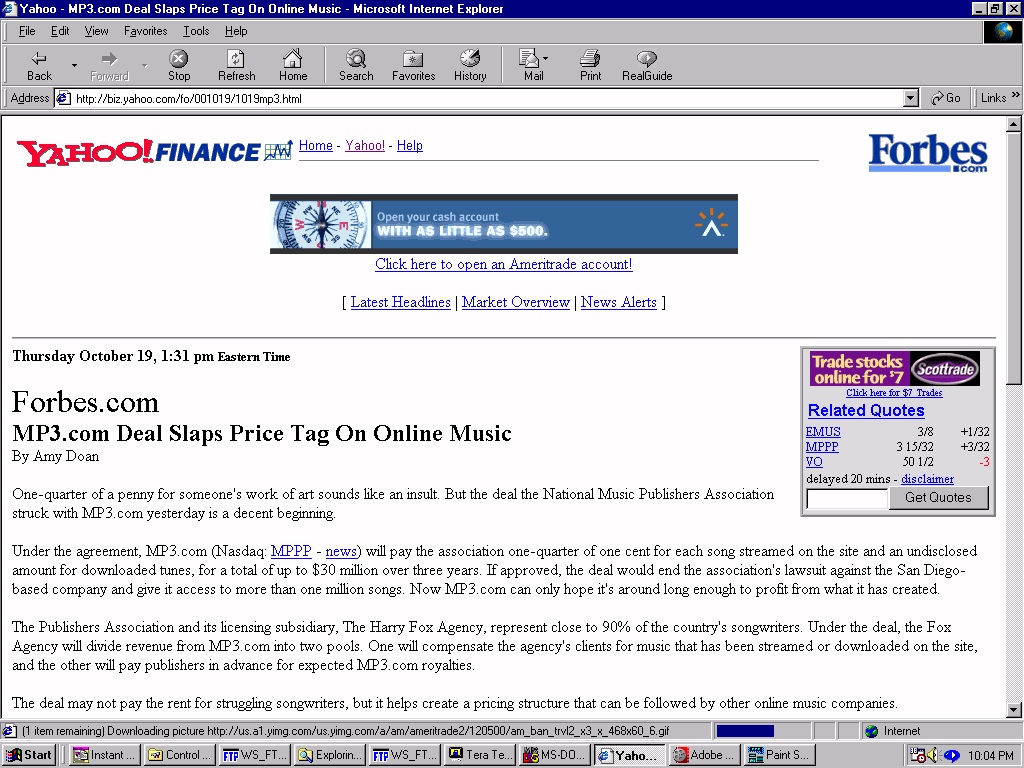
Task: Stop the page from loading
Action: click(179, 66)
